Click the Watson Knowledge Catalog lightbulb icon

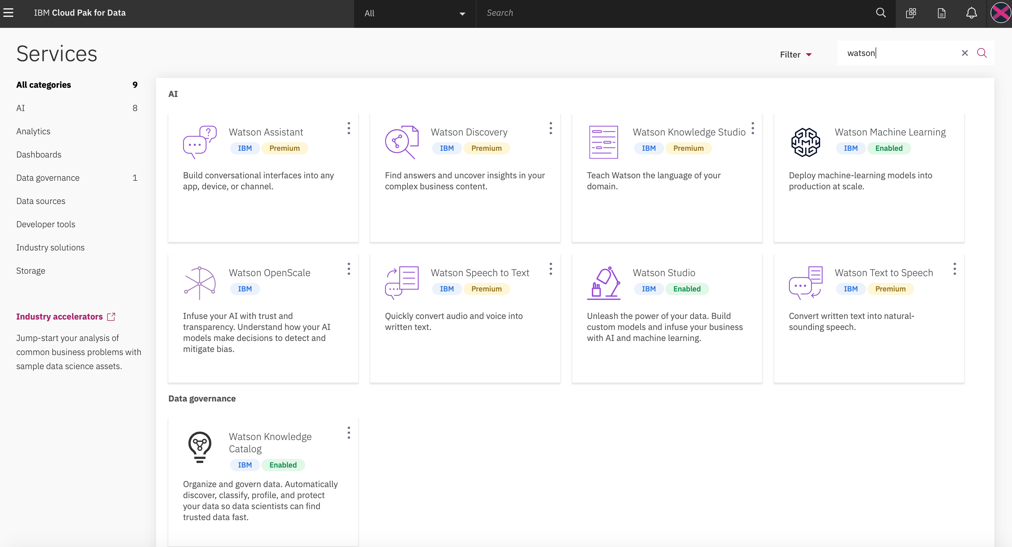[x=199, y=447]
